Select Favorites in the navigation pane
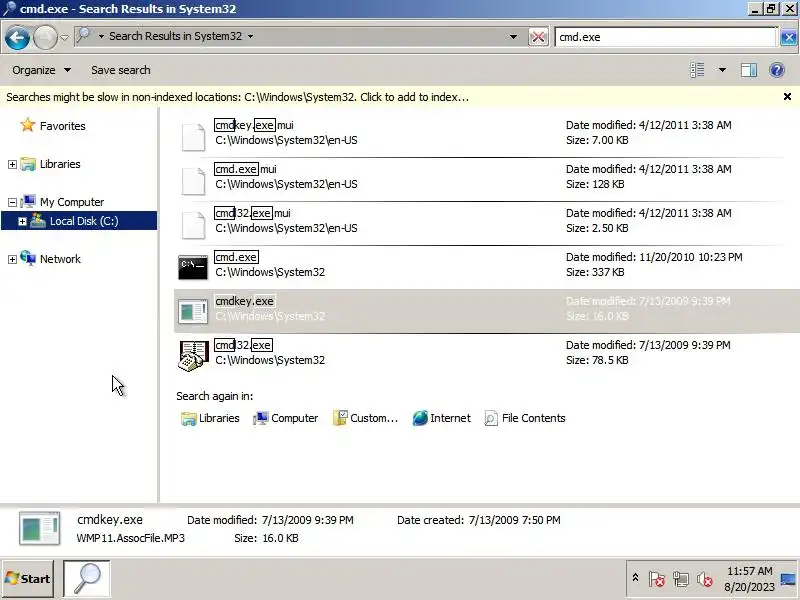The image size is (800, 600). (62, 126)
